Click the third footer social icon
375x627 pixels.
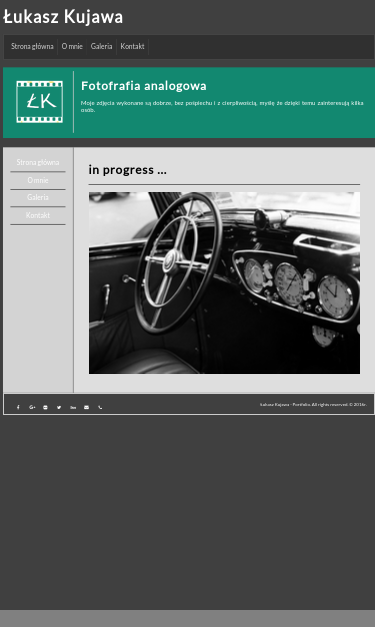click(45, 407)
